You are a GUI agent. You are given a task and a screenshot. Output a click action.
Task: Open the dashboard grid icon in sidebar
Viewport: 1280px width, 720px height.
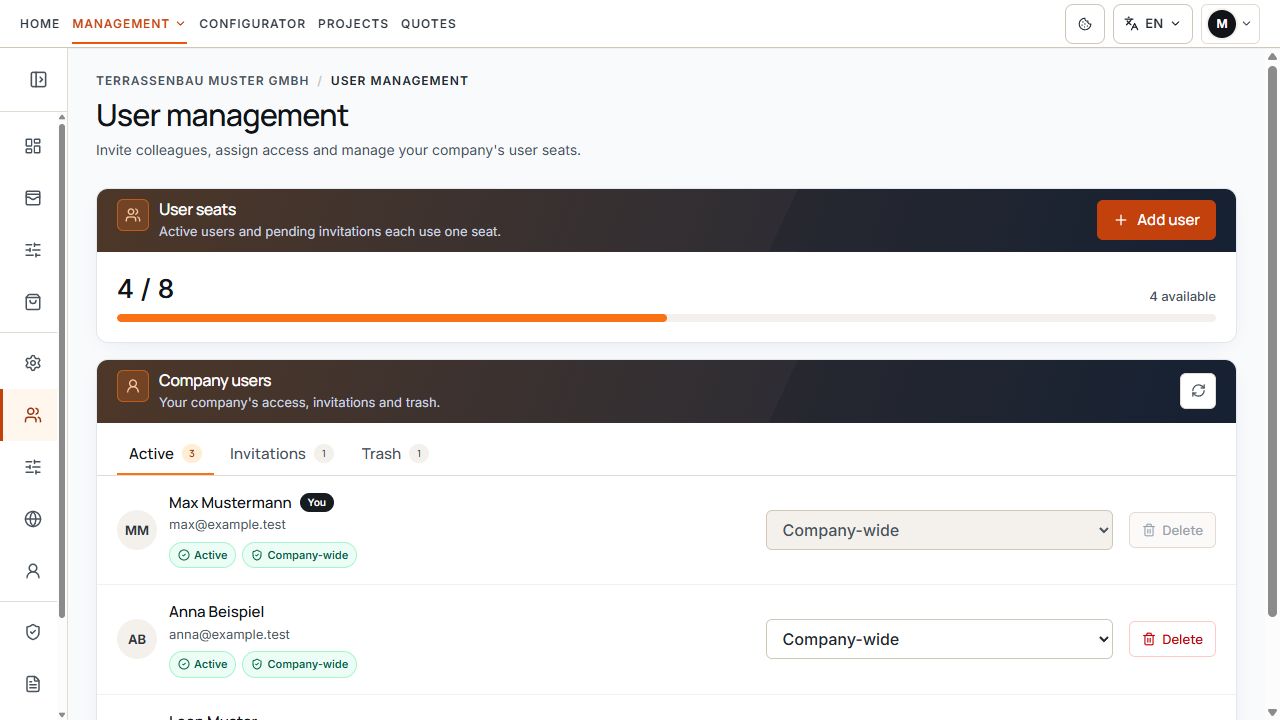(x=33, y=146)
